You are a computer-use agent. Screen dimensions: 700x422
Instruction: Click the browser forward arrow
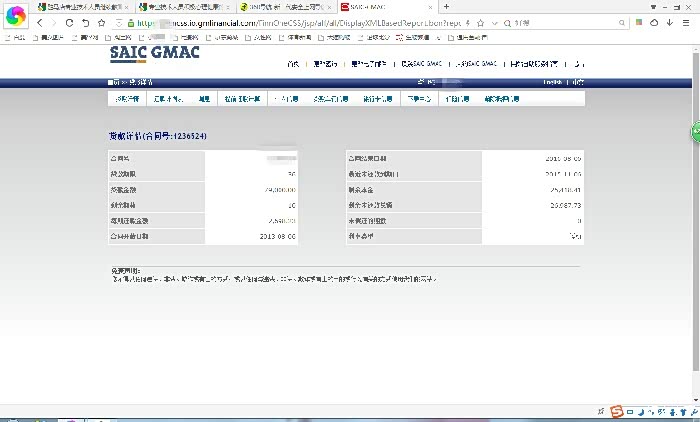pos(54,23)
